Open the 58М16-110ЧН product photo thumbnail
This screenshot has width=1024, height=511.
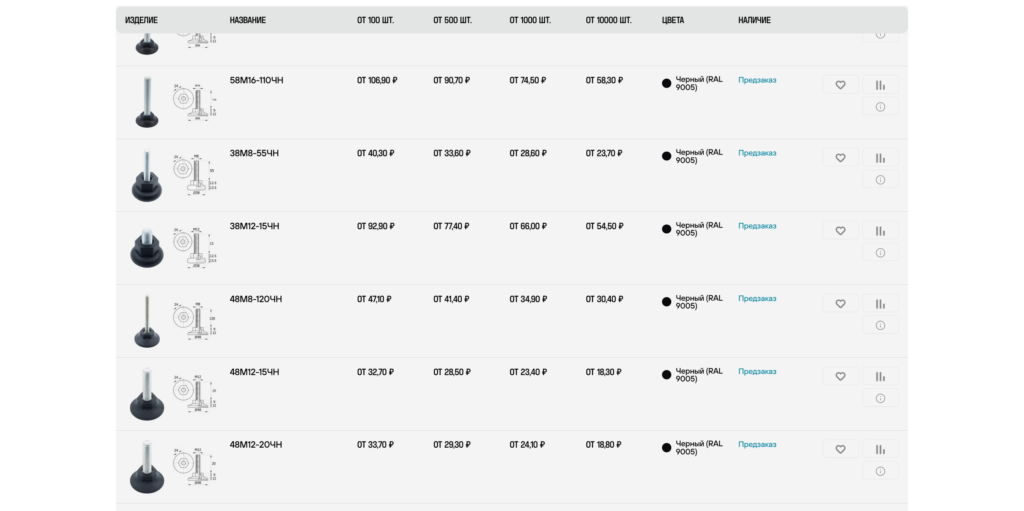(147, 102)
